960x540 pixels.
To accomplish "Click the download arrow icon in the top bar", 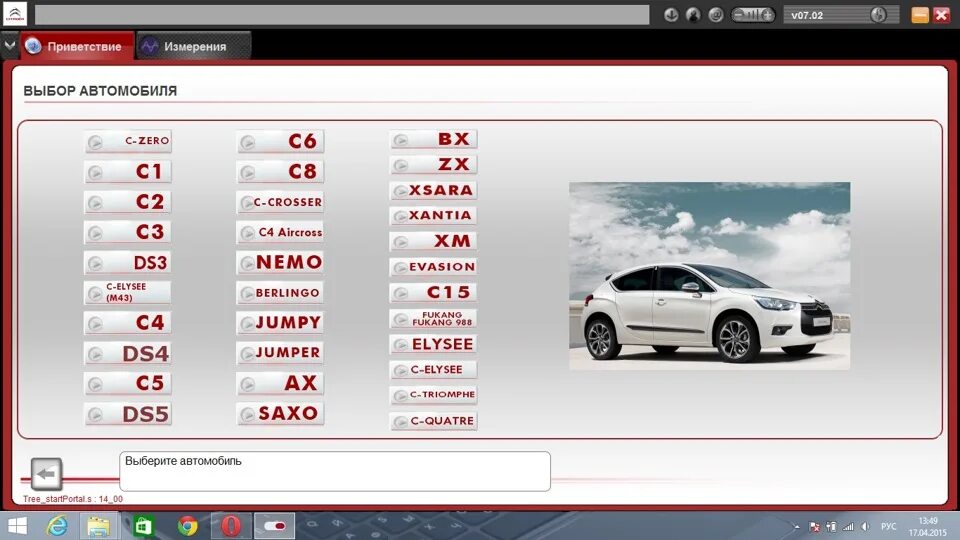I will click(x=671, y=15).
